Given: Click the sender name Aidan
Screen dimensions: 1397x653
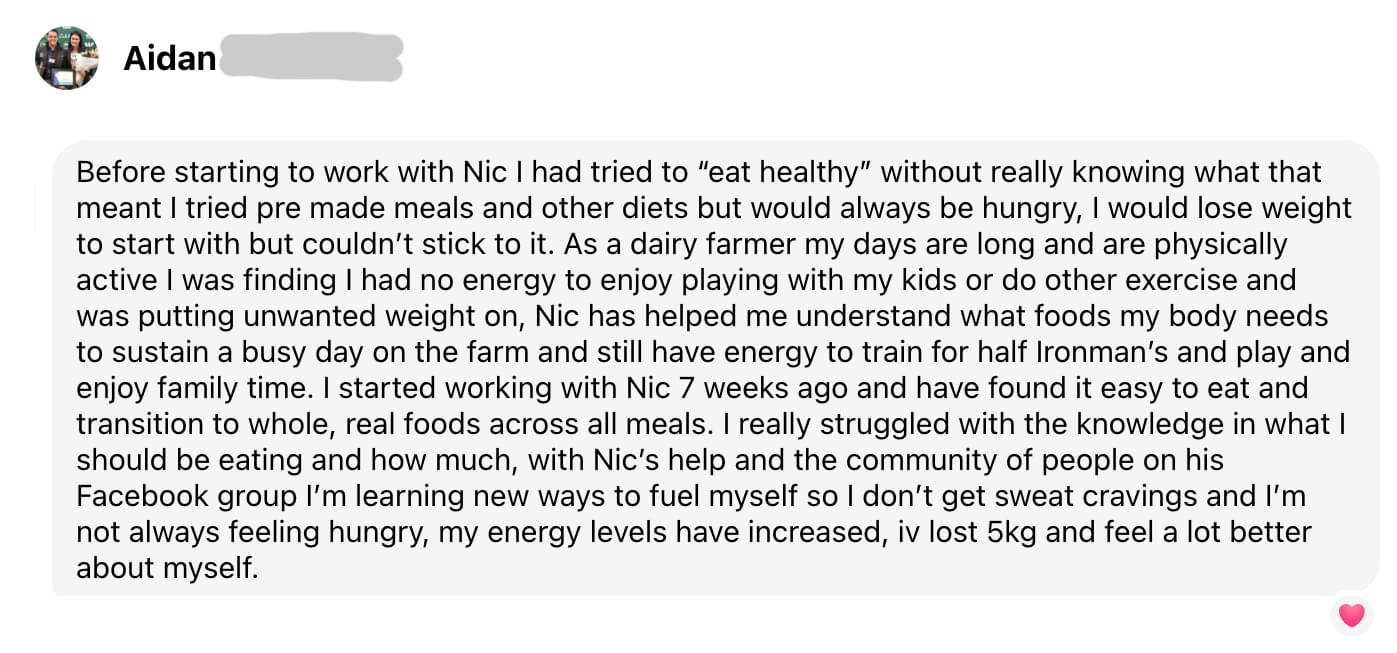Looking at the screenshot, I should pyautogui.click(x=169, y=59).
